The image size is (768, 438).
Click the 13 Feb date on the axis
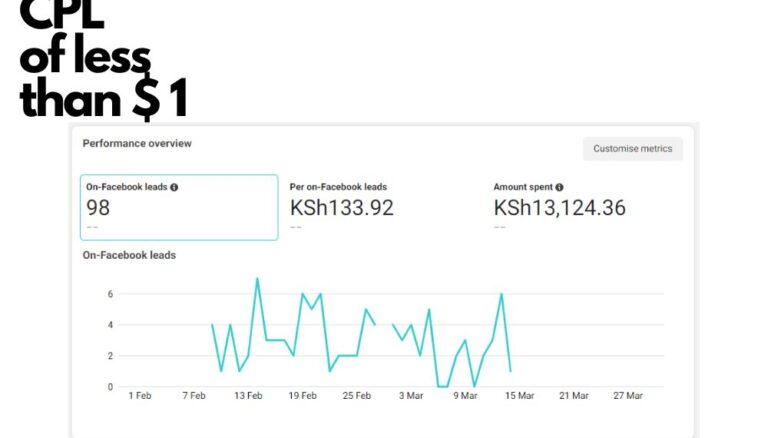point(248,396)
